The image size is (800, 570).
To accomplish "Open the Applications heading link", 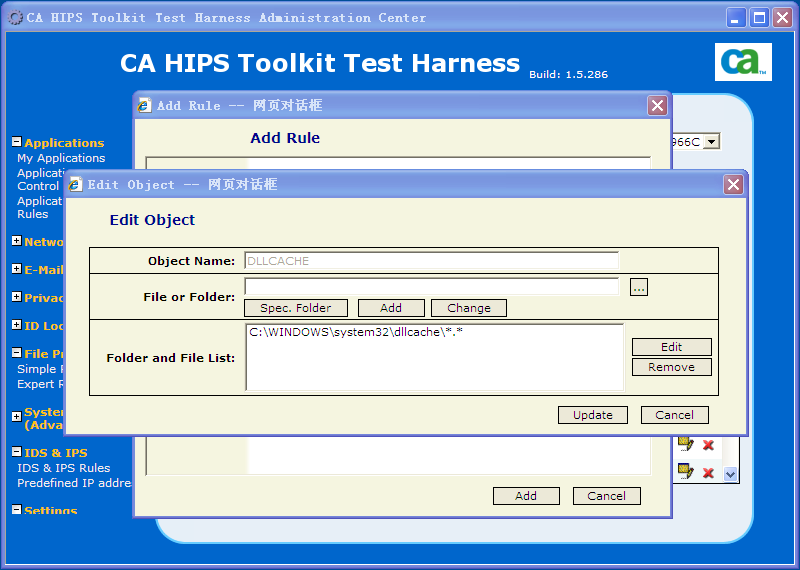I will coord(64,143).
